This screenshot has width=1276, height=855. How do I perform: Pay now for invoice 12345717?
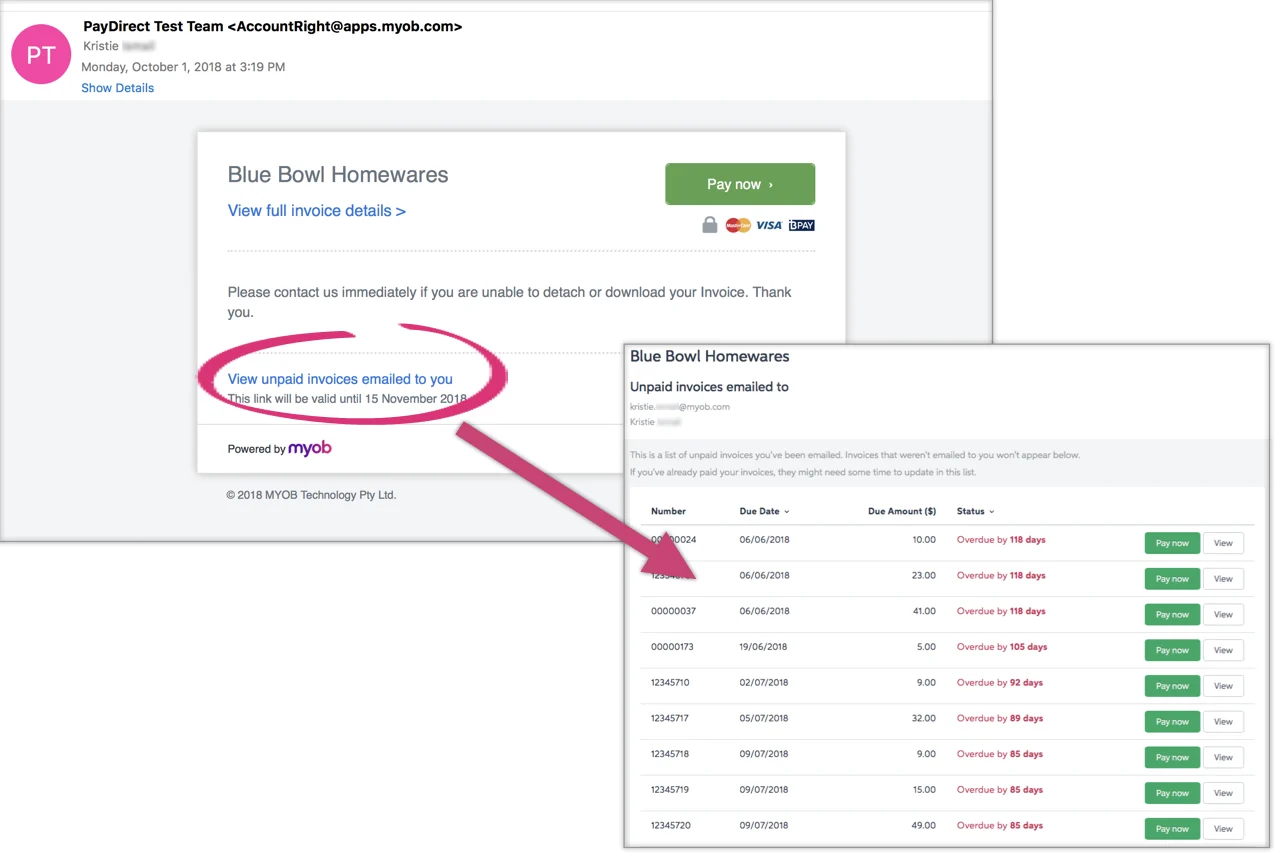tap(1172, 721)
